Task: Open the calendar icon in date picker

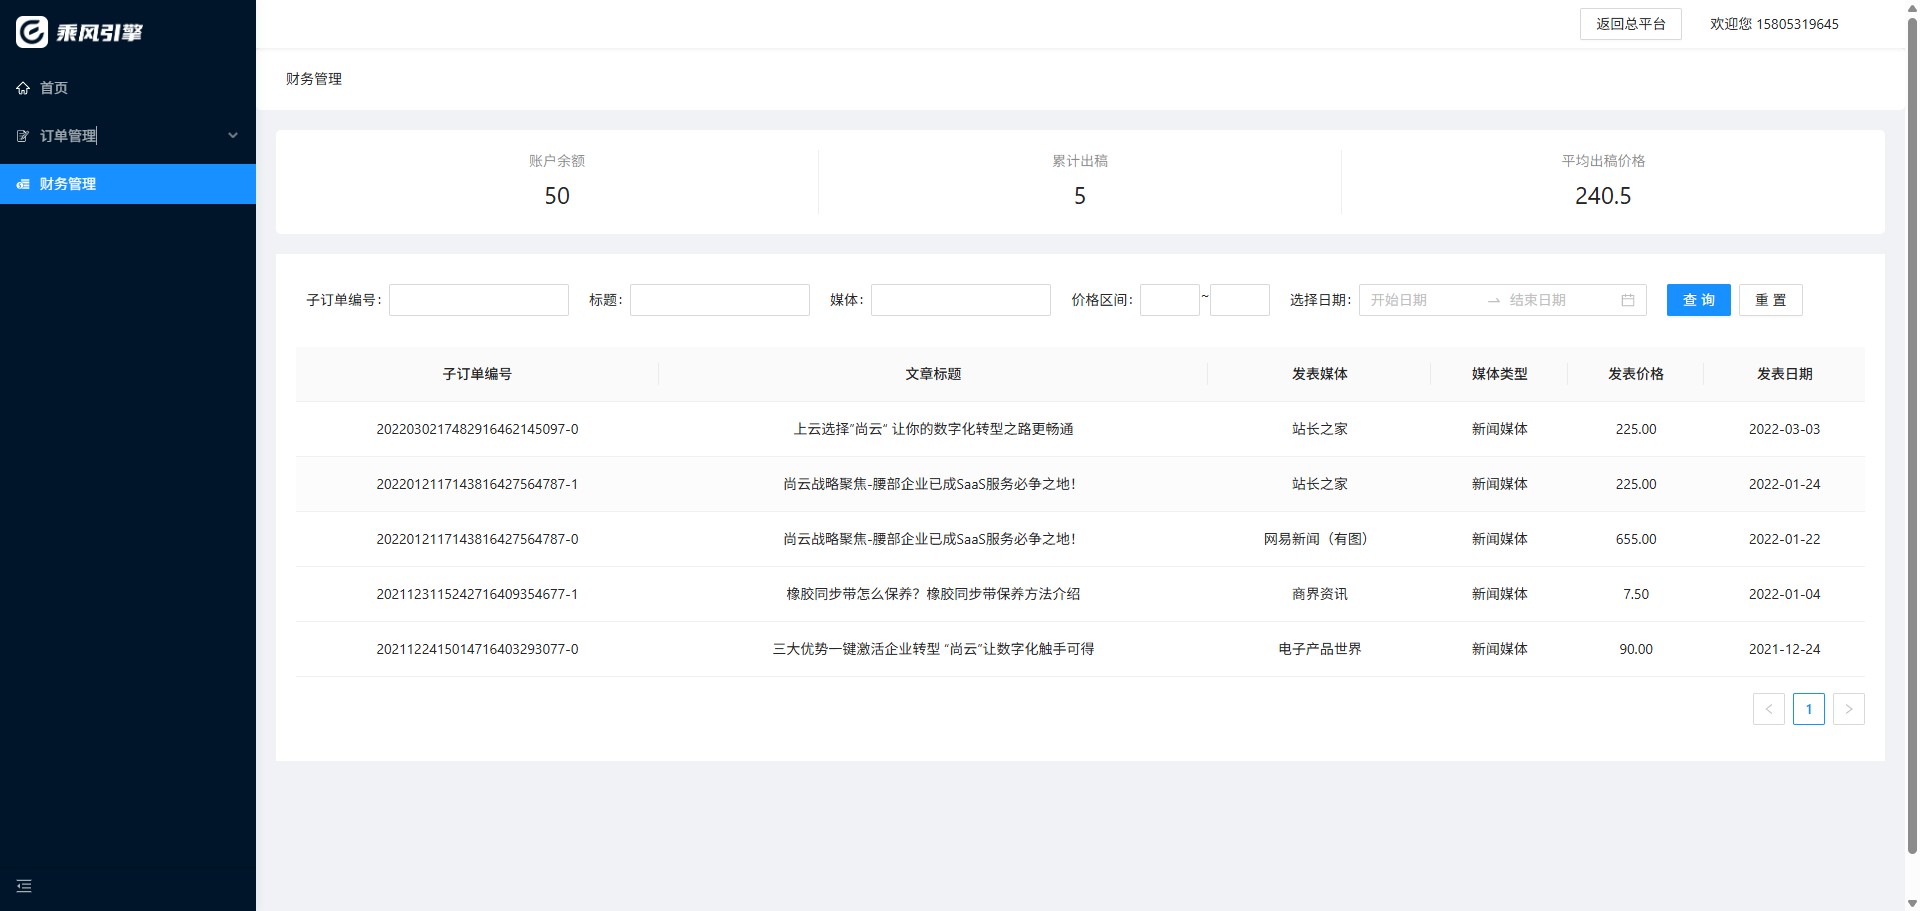Action: (1627, 300)
